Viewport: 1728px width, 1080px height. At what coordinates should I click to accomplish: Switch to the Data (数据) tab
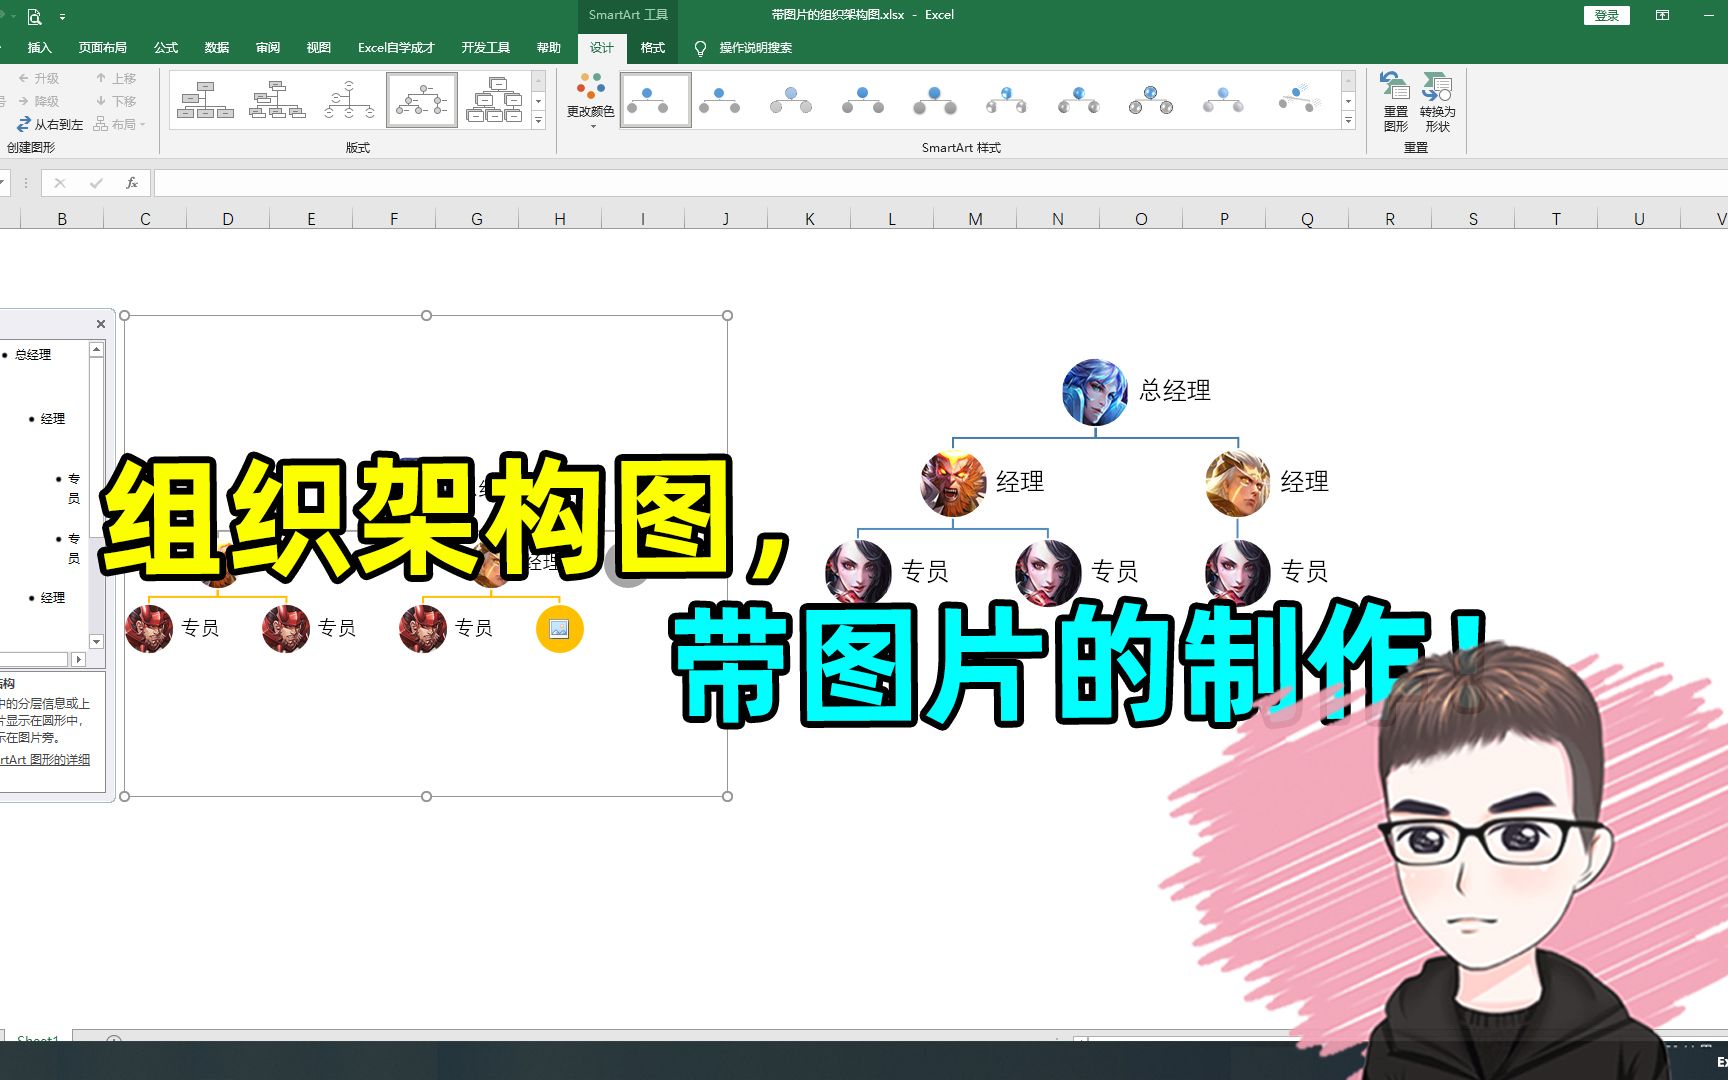(x=217, y=47)
